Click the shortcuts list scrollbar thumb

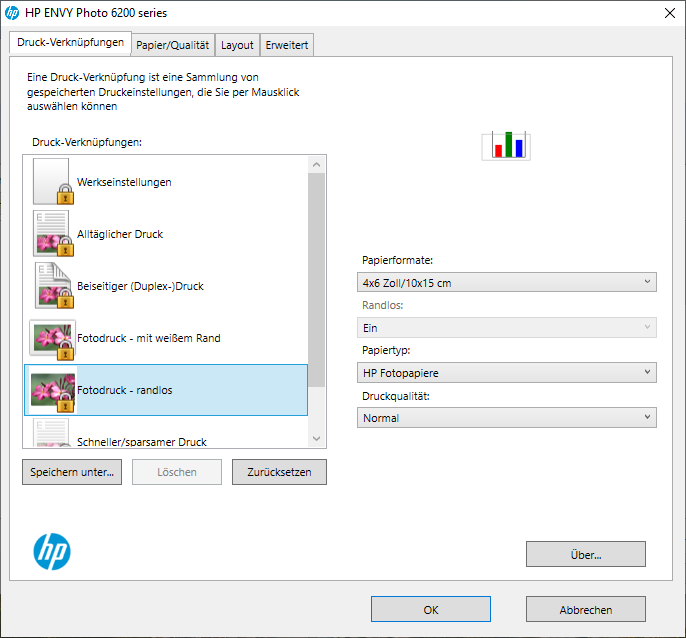coord(316,280)
